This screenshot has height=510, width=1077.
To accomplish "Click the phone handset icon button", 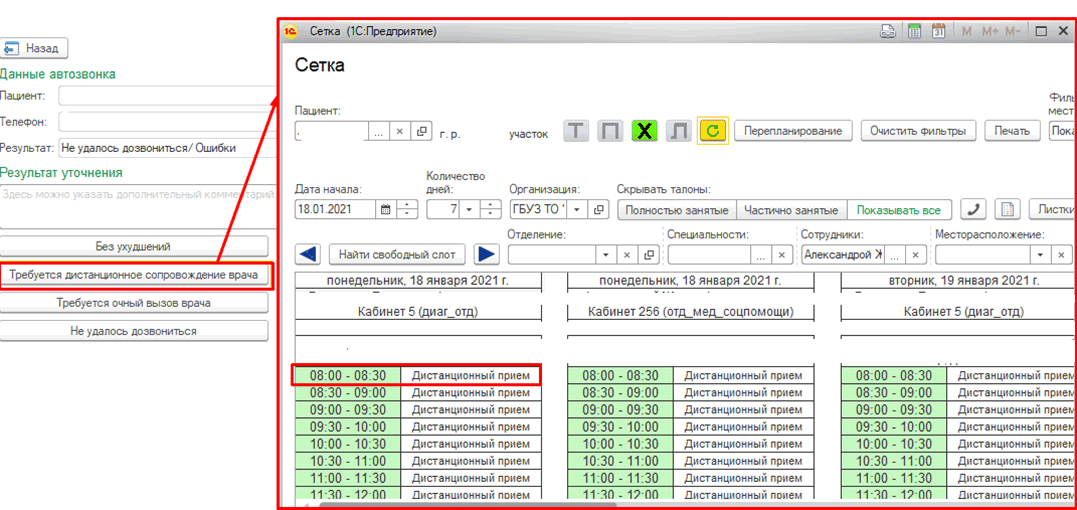I will coord(974,210).
